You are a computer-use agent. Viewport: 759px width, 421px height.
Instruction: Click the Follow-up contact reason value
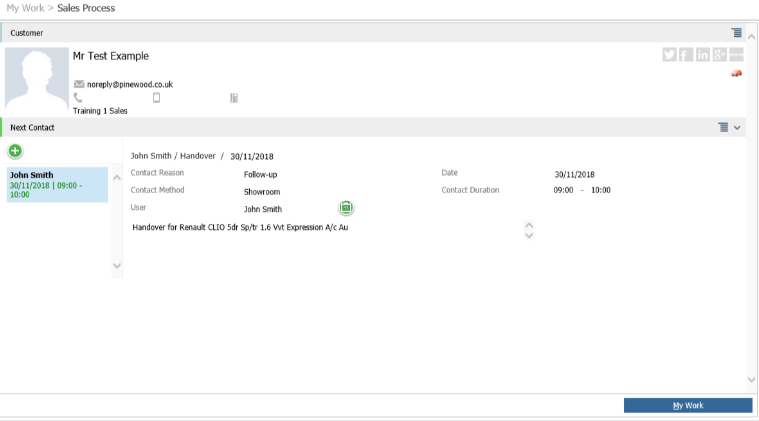coord(260,174)
